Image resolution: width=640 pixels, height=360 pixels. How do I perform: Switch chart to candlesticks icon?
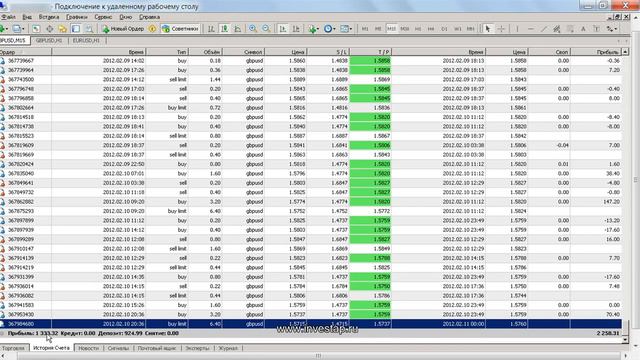pos(224,29)
